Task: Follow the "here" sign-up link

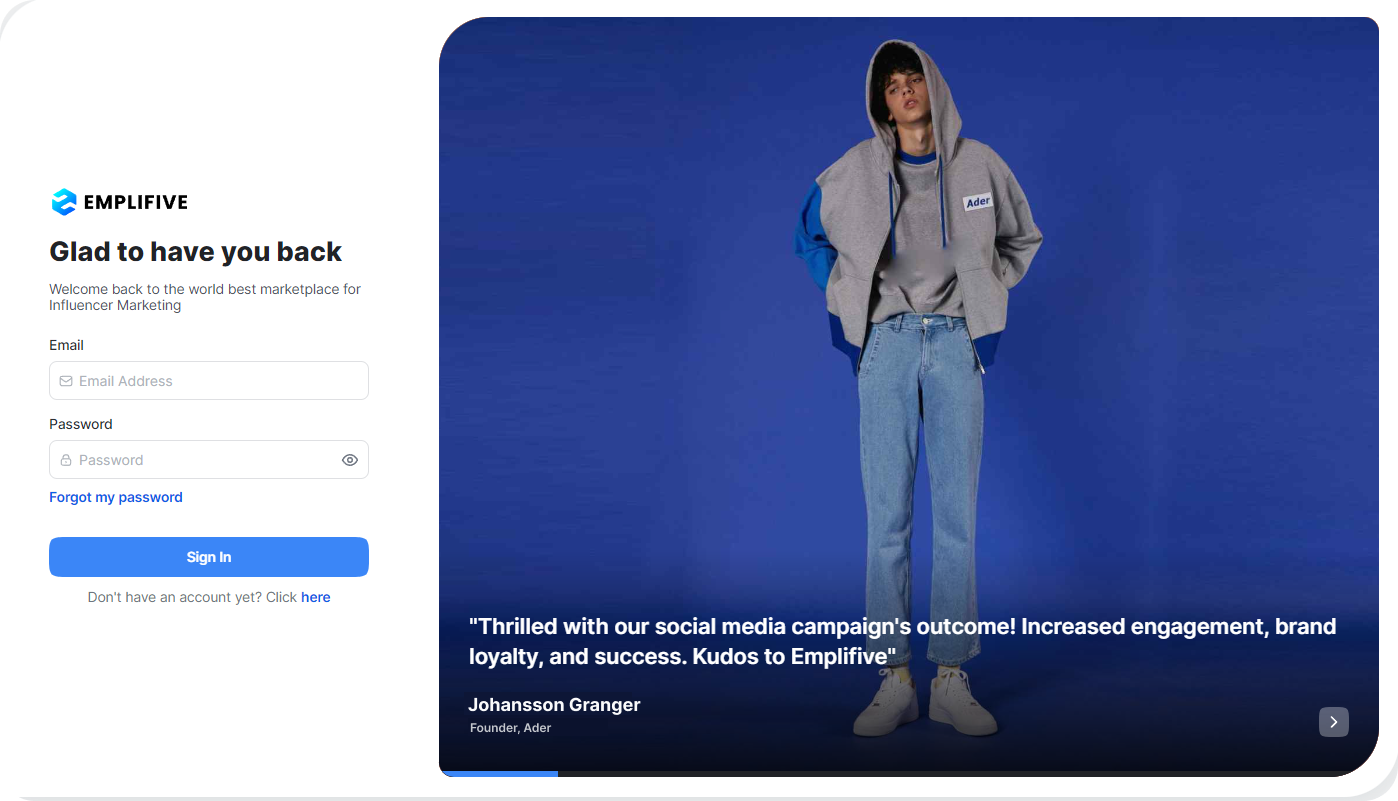Action: pyautogui.click(x=316, y=597)
